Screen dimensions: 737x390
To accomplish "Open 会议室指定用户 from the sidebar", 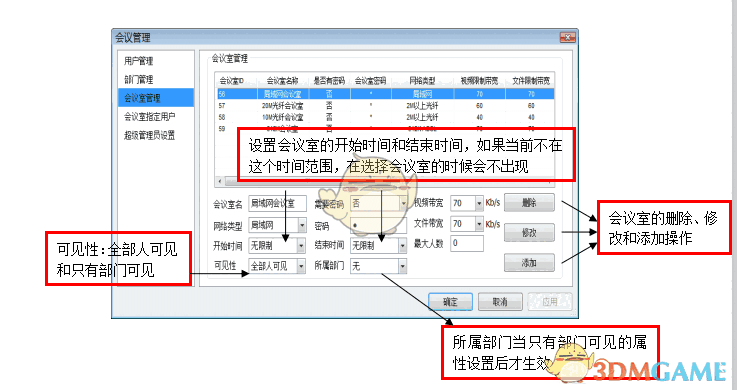I will pos(149,117).
